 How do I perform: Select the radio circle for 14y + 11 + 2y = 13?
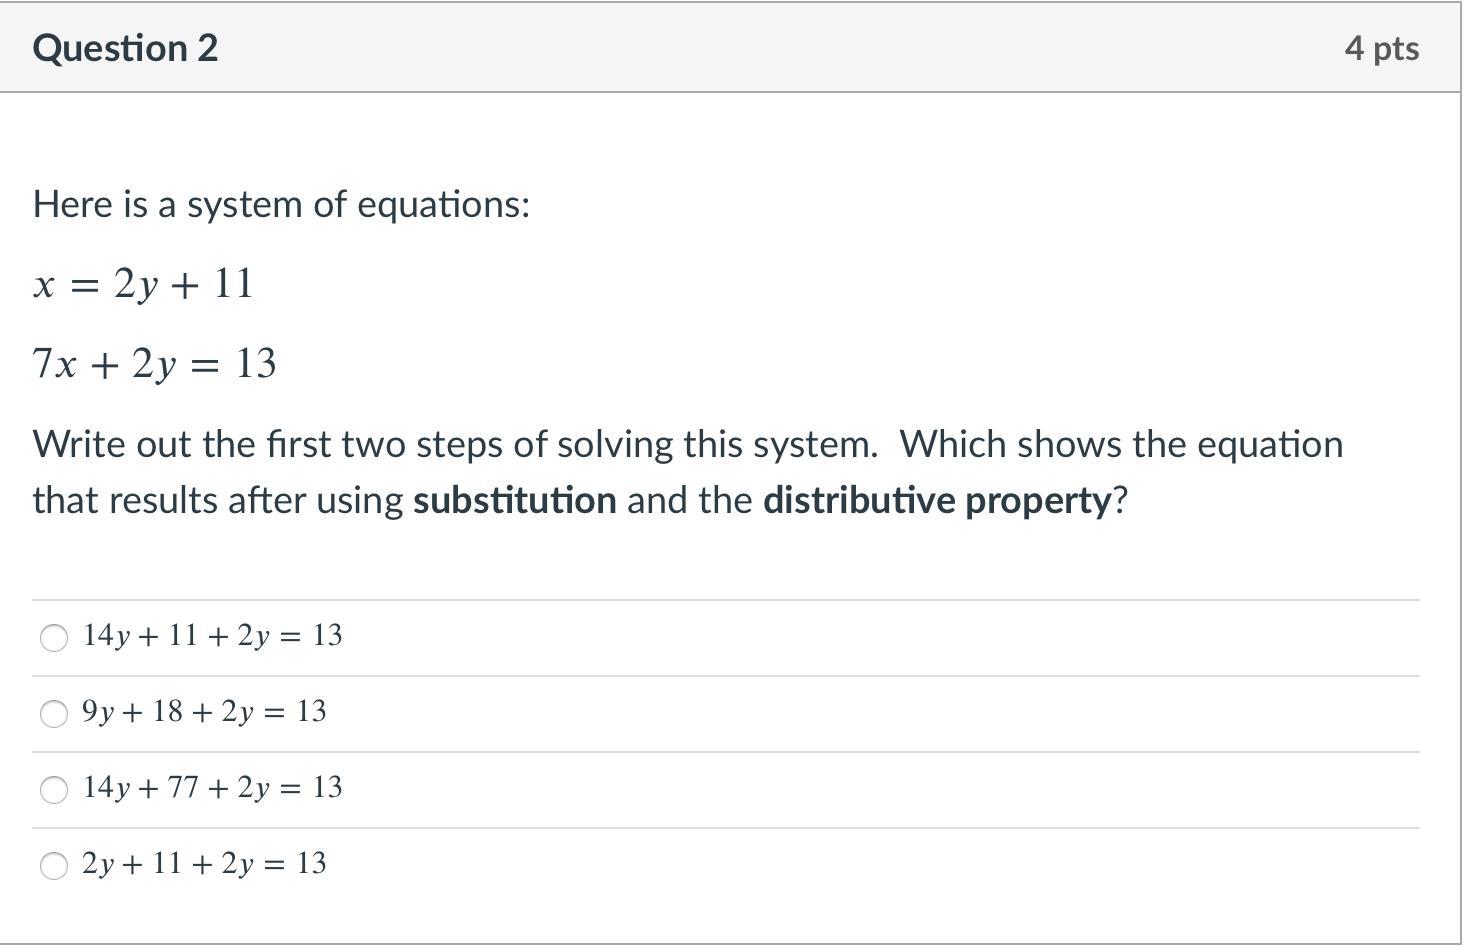point(54,638)
